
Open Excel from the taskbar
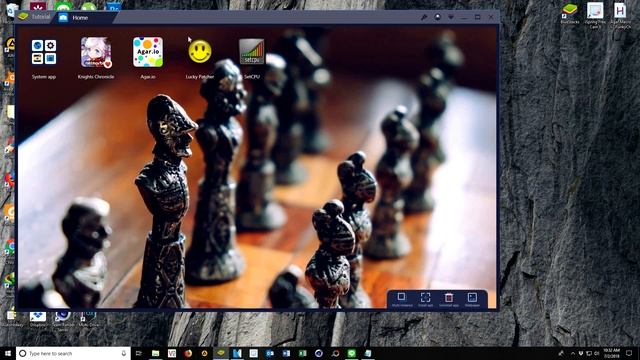[302, 353]
